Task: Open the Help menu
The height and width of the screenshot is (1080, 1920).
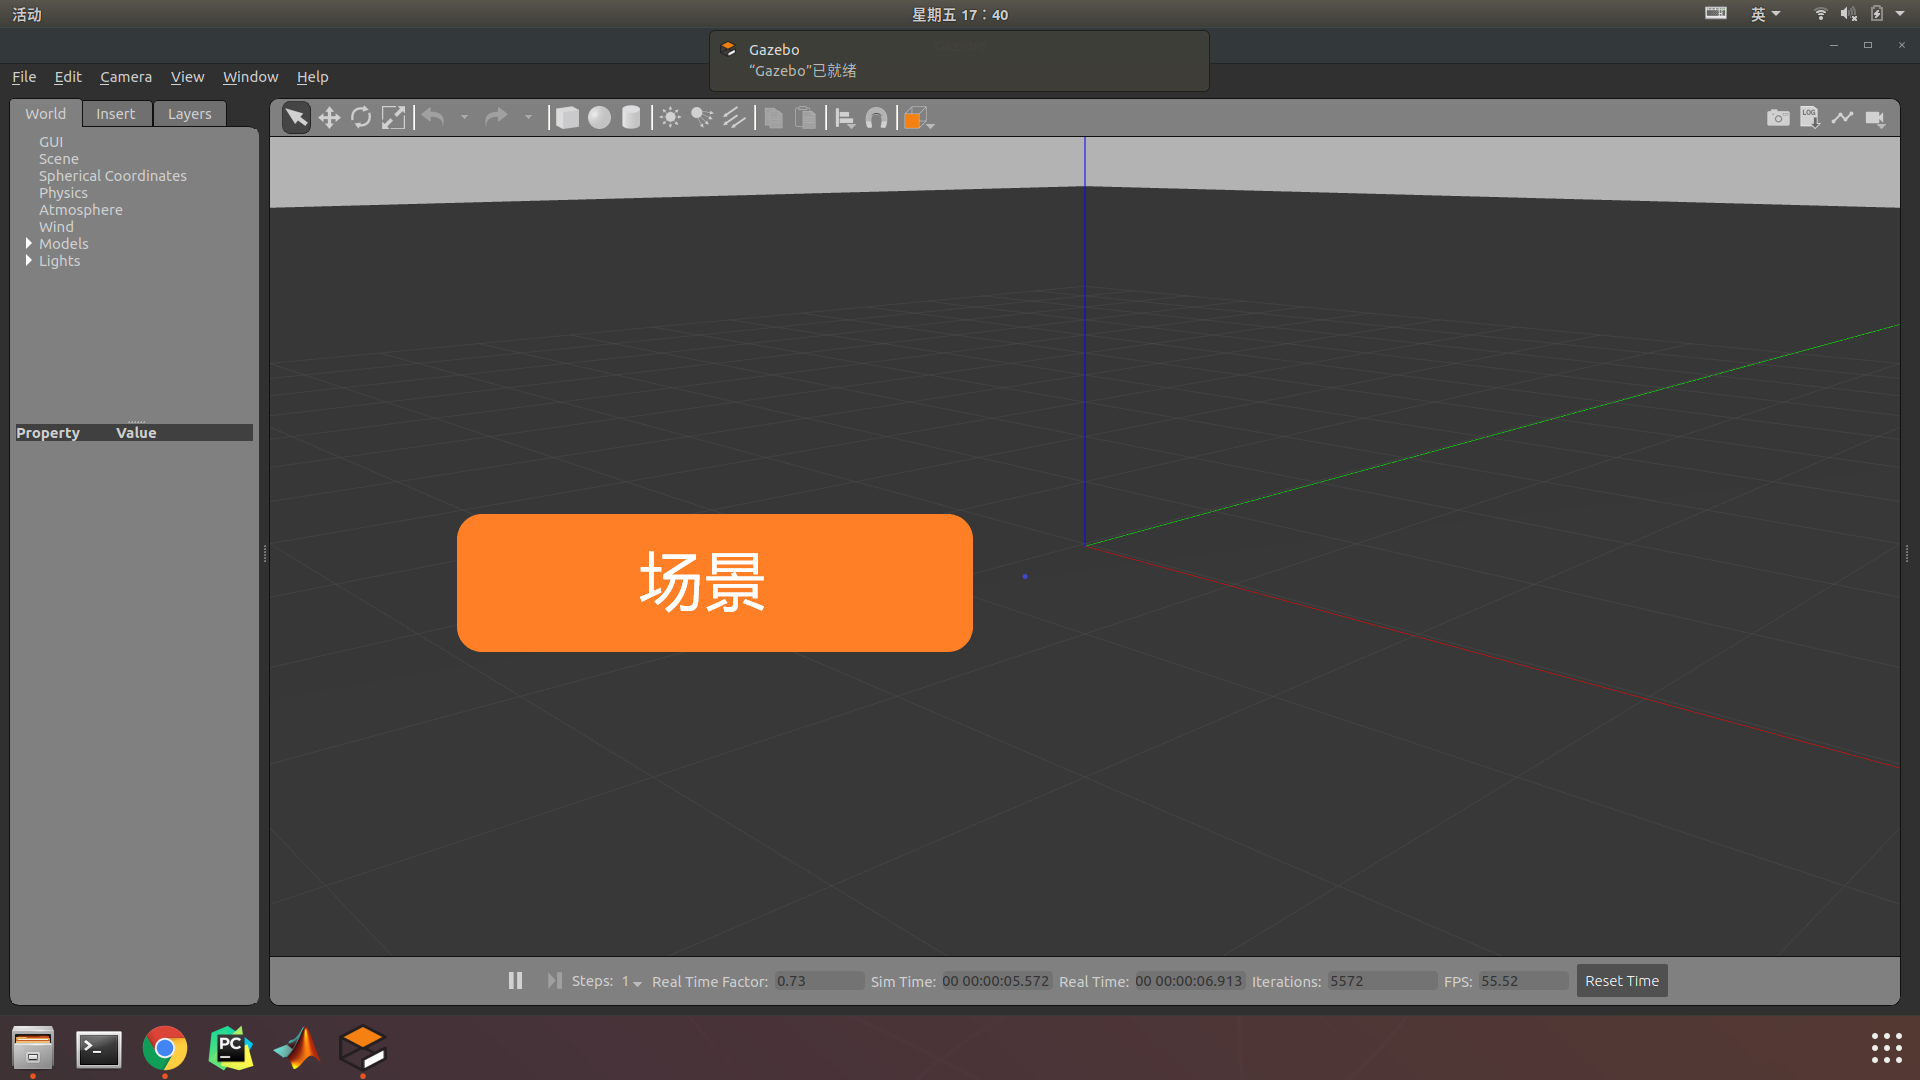Action: 312,77
